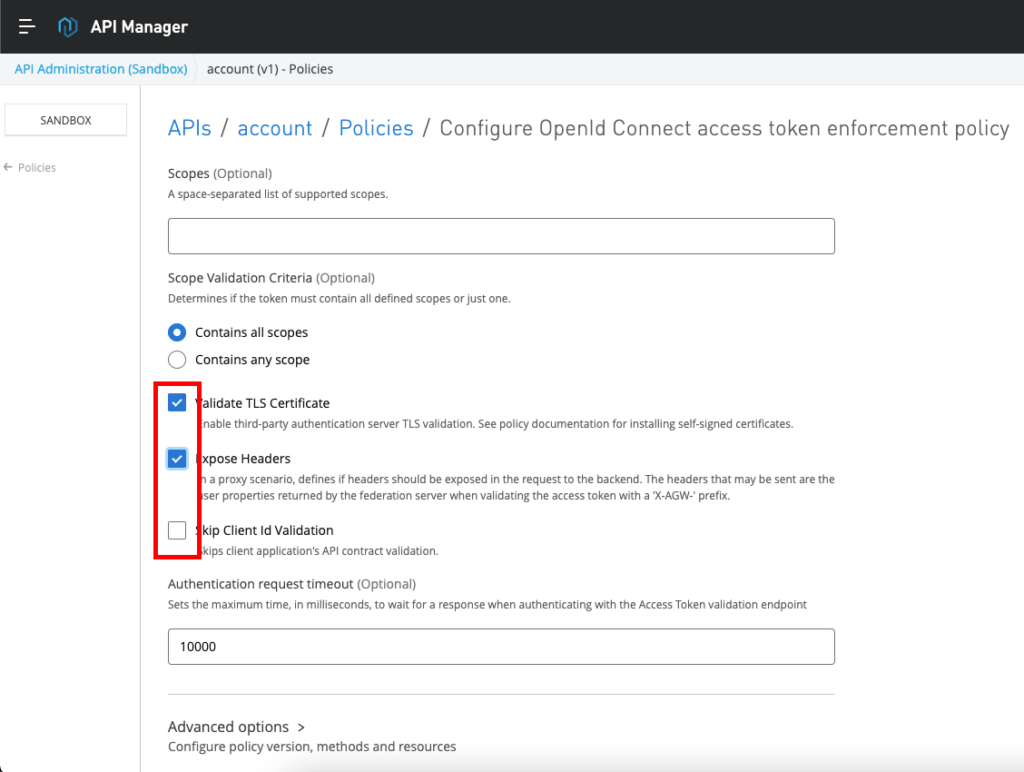Viewport: 1024px width, 772px height.
Task: Disable the Expose Headers checkbox
Action: (x=177, y=458)
